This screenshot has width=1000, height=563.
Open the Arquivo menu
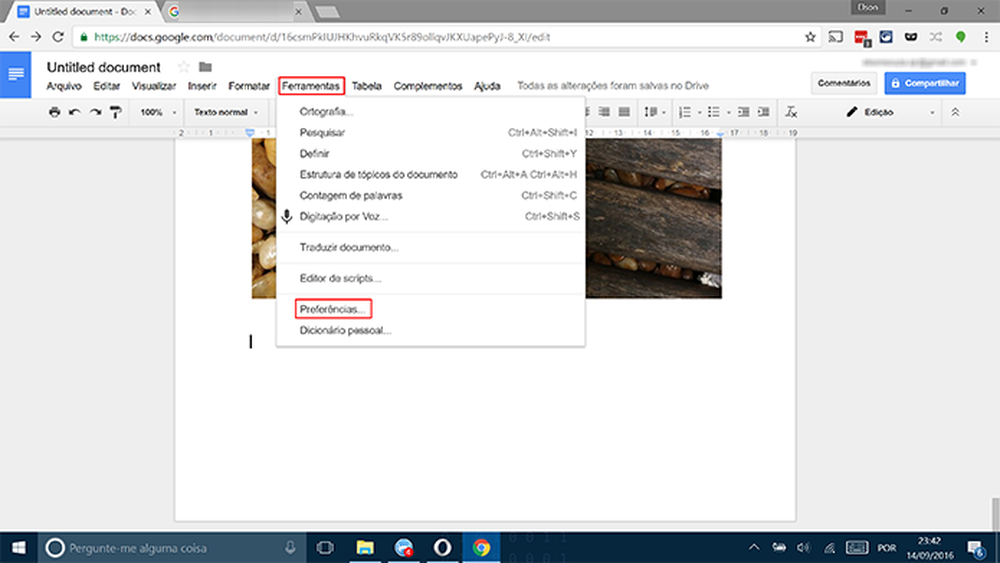[64, 86]
